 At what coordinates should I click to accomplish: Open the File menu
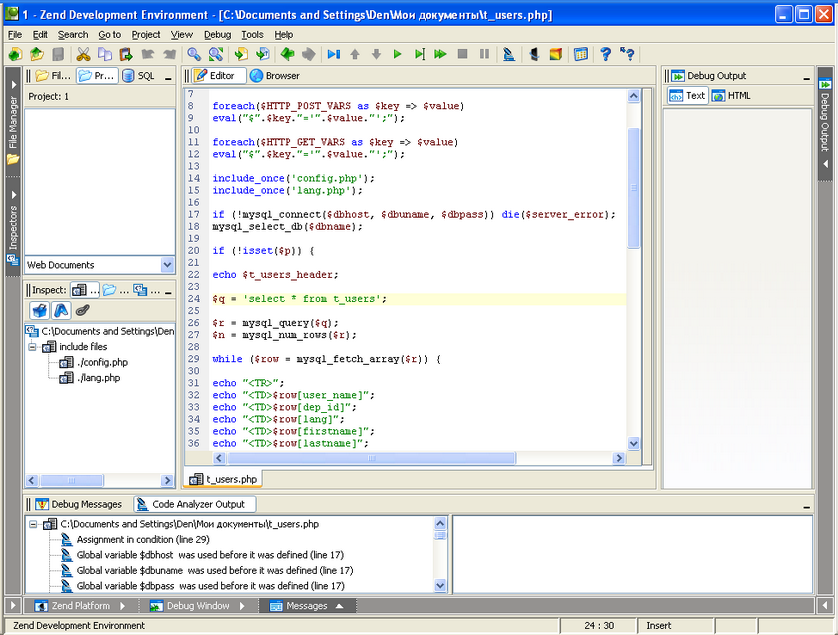14,35
